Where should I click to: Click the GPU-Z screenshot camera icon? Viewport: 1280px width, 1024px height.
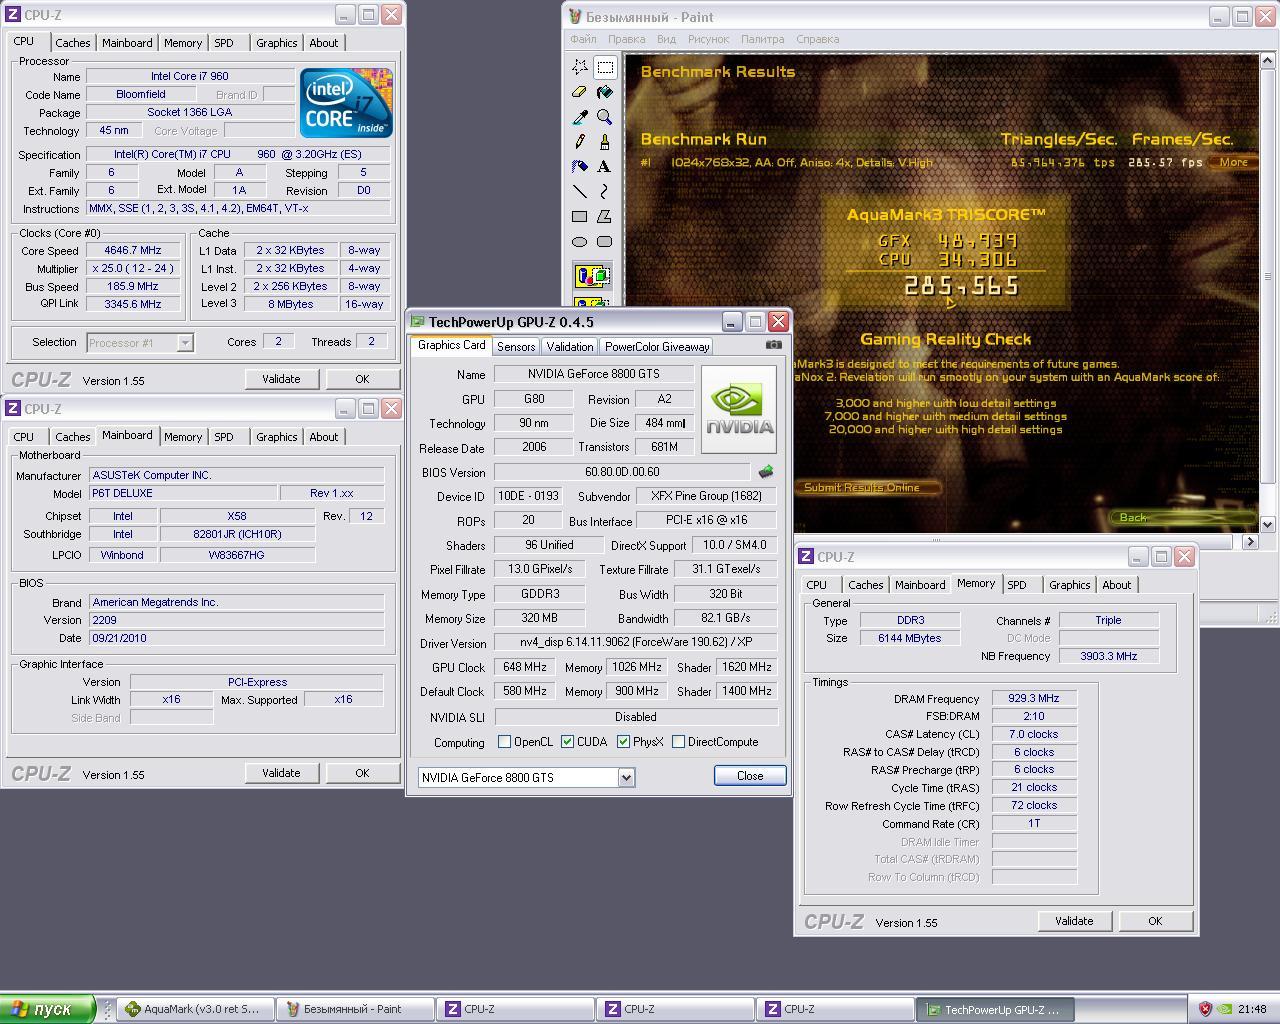(x=774, y=345)
